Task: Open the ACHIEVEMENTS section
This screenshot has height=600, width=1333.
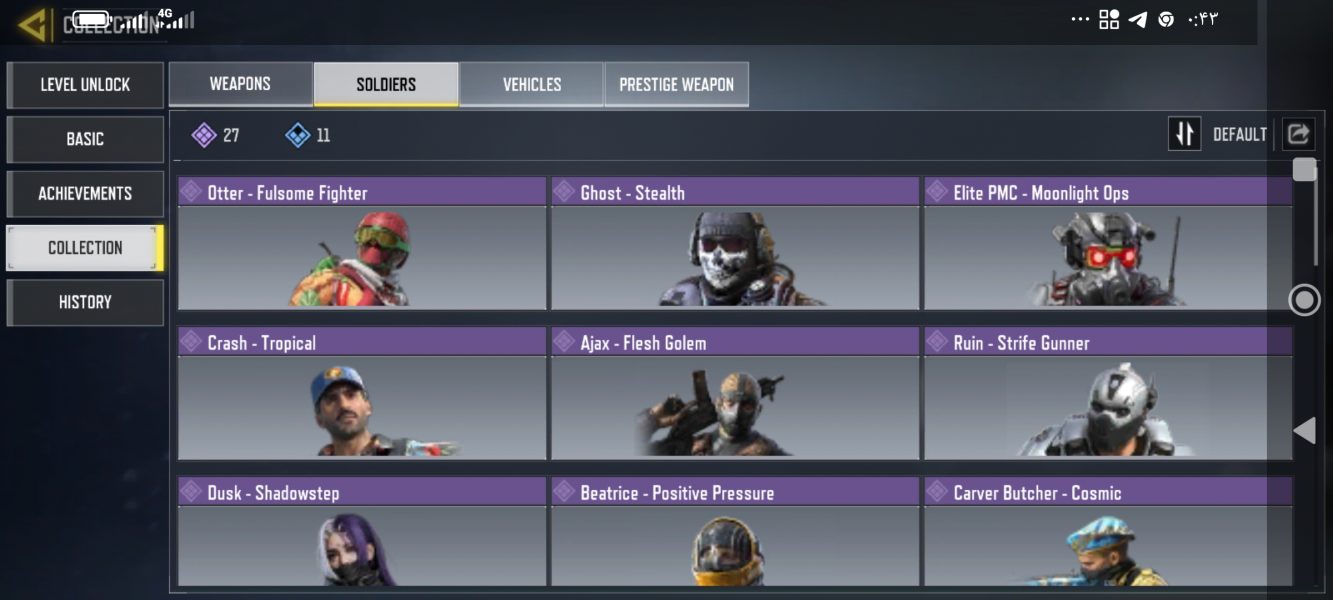Action: pyautogui.click(x=85, y=193)
